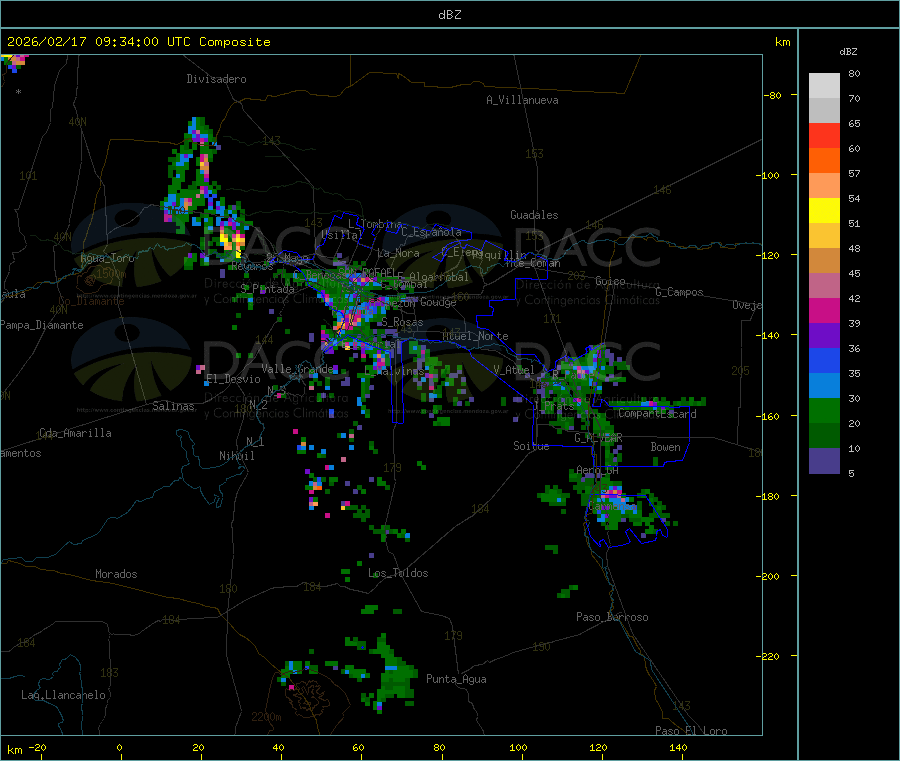Viewport: 900px width, 761px height.
Task: Click the G_Campos place label
Action: (x=679, y=292)
